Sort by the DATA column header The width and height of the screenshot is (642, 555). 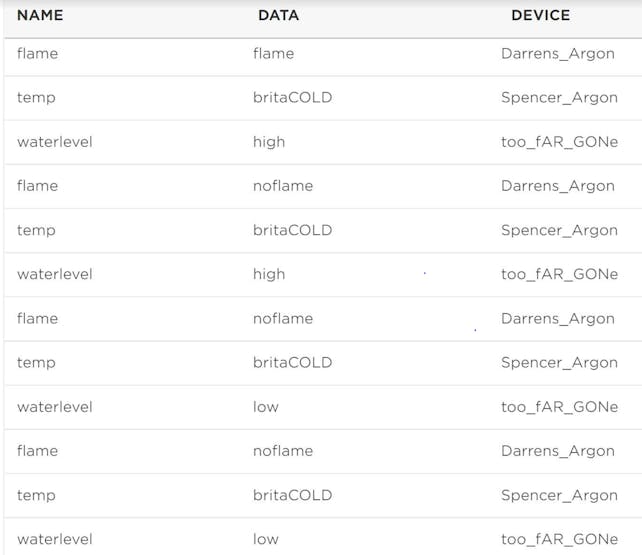pos(278,15)
